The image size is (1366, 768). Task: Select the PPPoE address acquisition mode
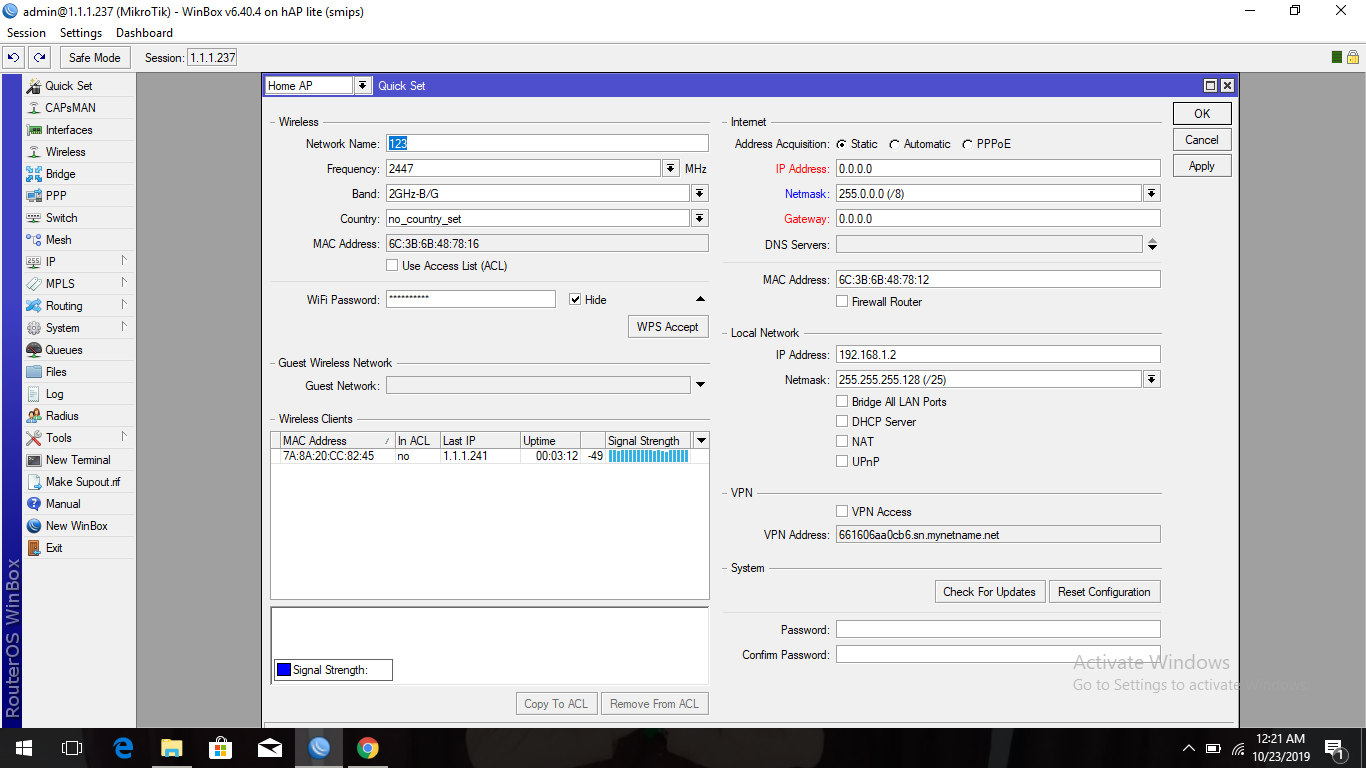[968, 143]
